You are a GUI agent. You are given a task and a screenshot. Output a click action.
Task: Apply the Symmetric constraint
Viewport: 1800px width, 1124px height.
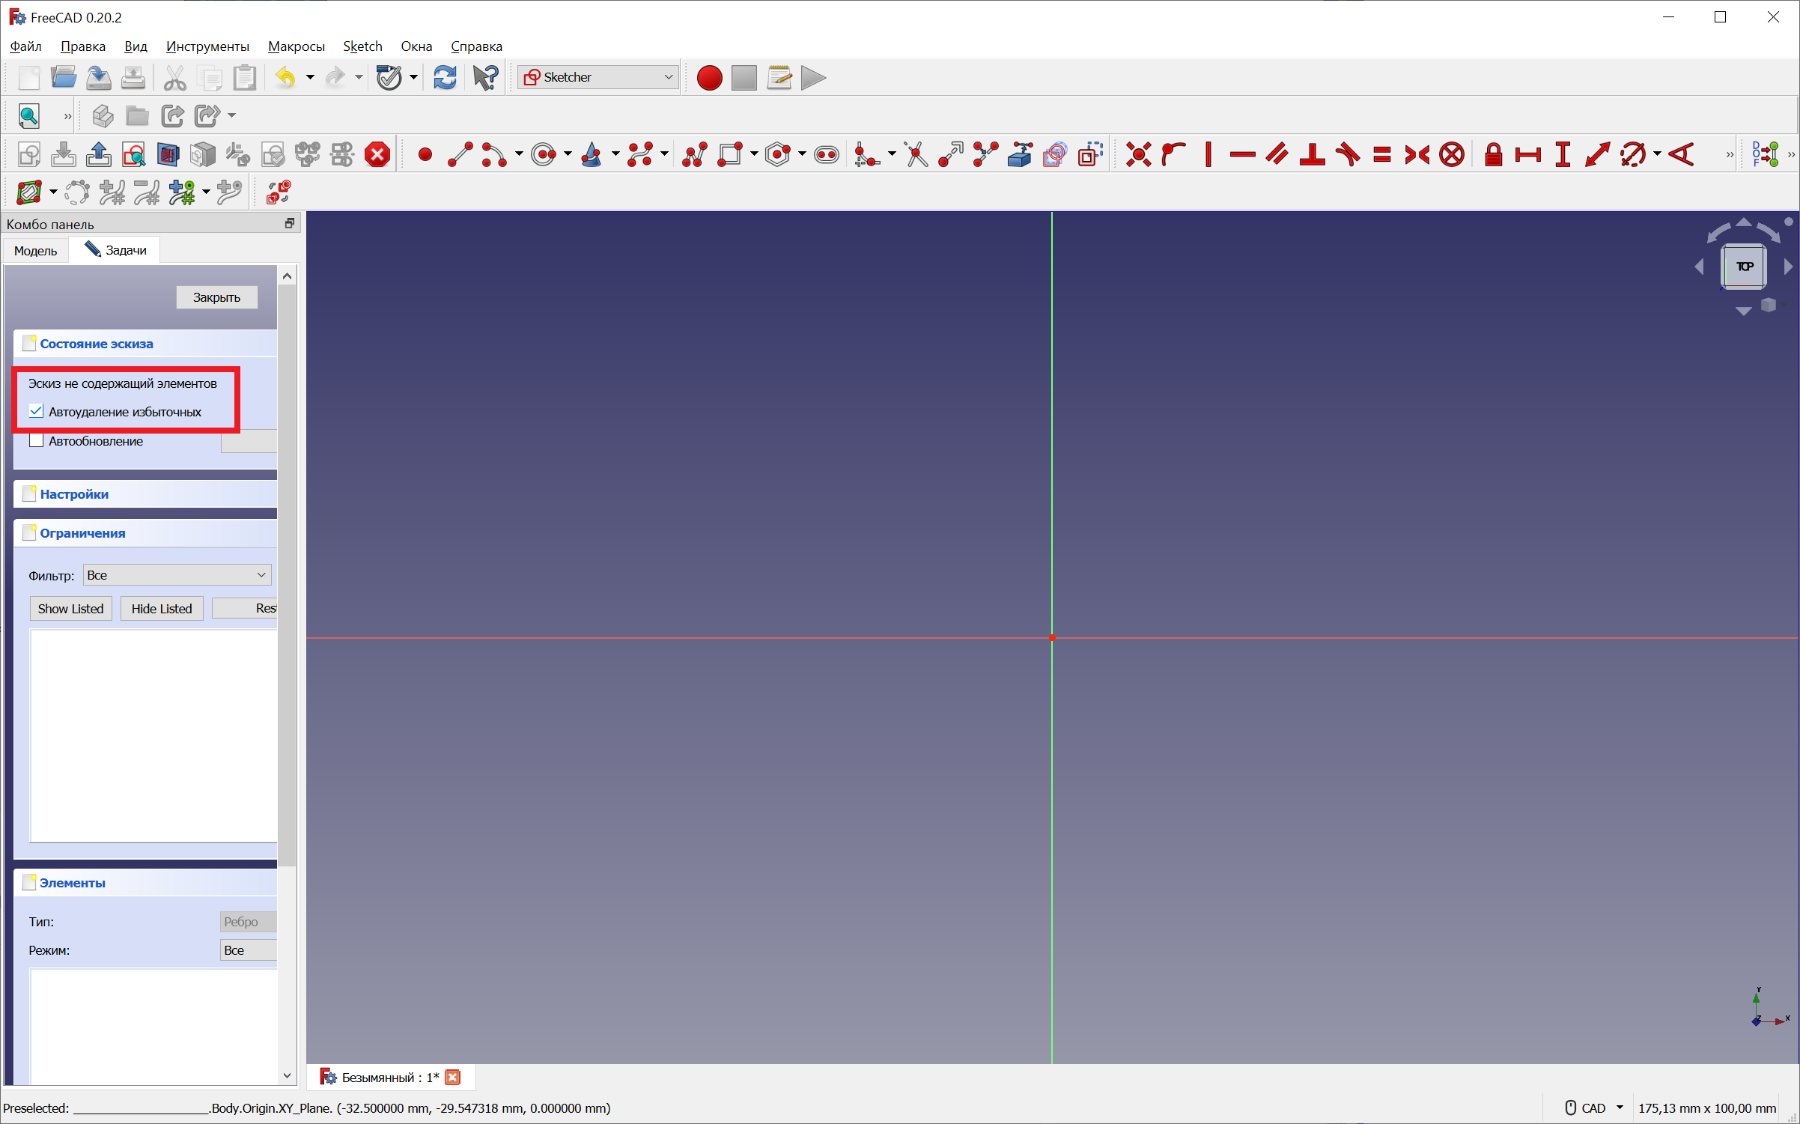(x=1417, y=154)
